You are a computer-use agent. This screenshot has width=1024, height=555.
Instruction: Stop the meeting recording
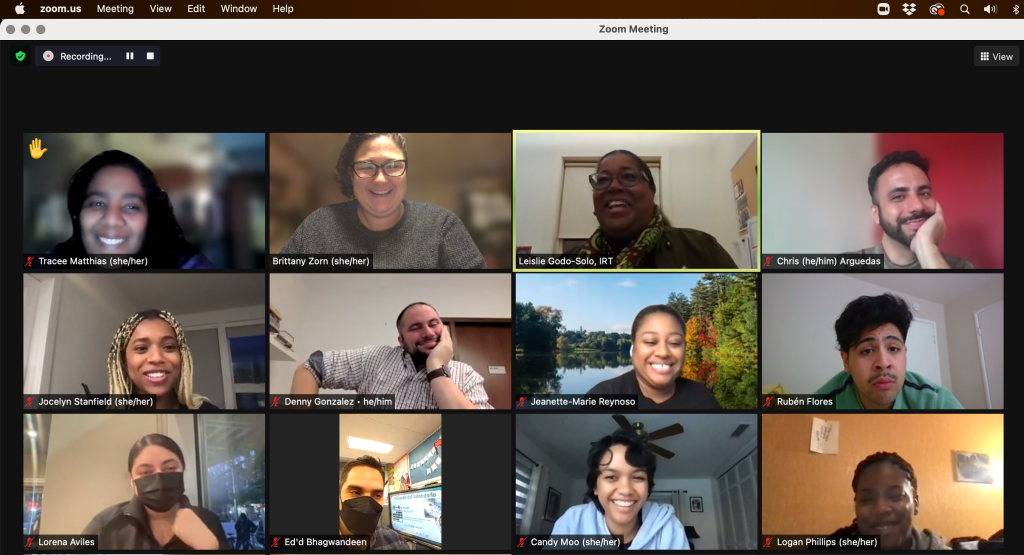pyautogui.click(x=150, y=56)
